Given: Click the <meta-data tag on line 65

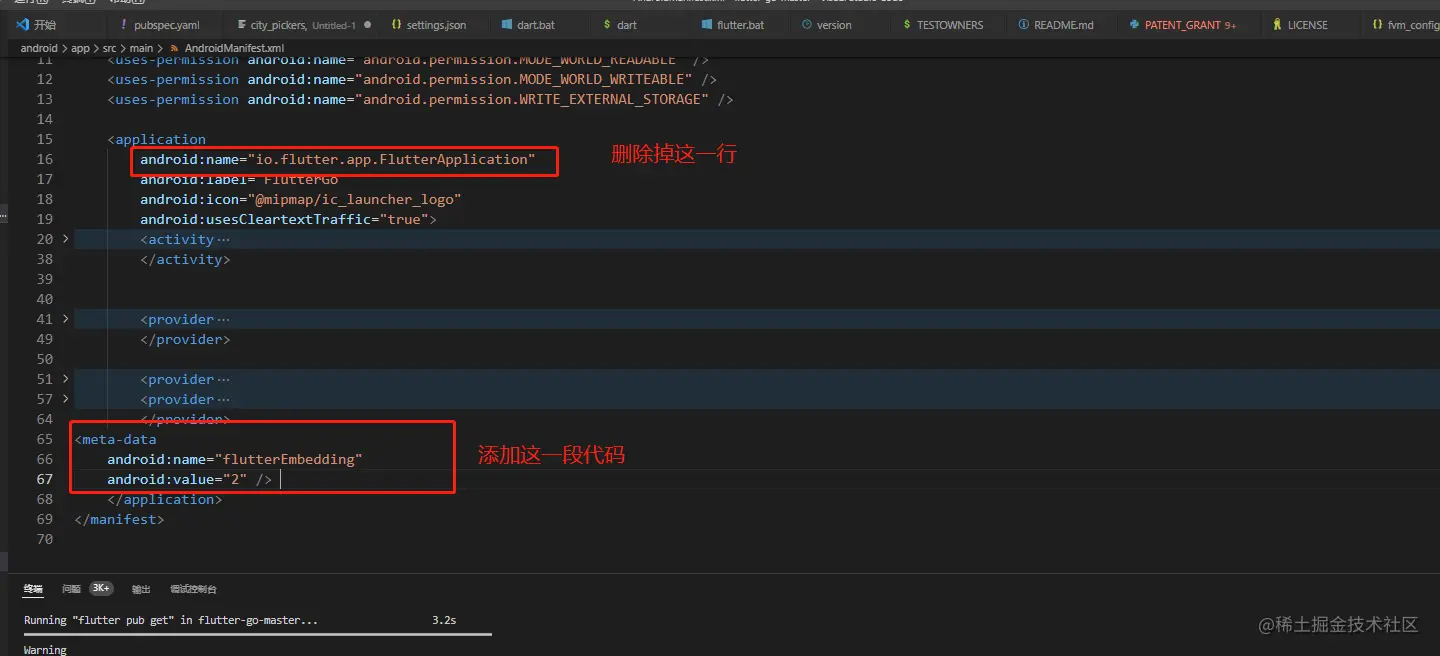Looking at the screenshot, I should (115, 439).
